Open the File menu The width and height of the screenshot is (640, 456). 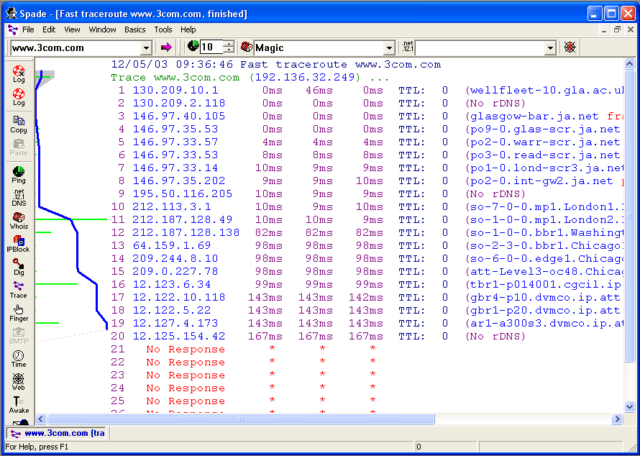pyautogui.click(x=28, y=29)
